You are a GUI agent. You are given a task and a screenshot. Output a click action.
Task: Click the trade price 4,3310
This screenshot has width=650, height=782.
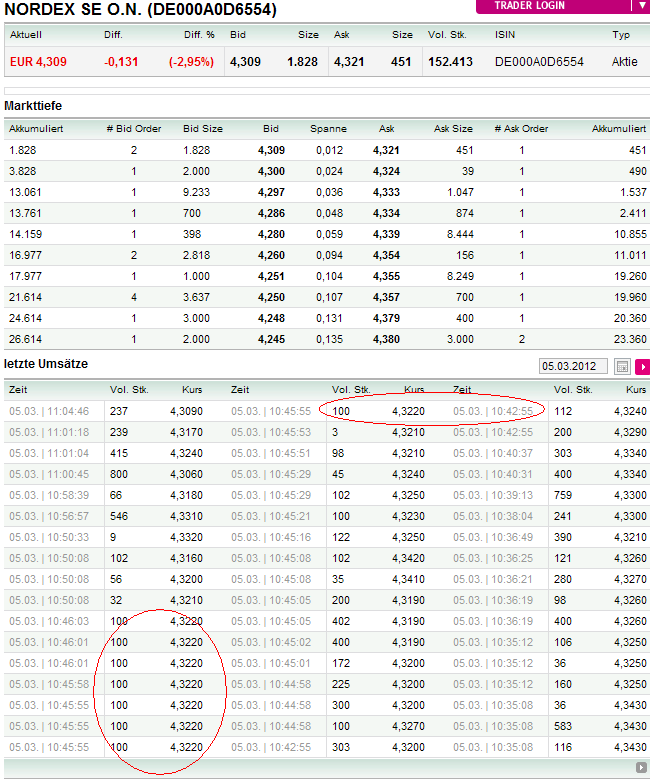tap(187, 516)
